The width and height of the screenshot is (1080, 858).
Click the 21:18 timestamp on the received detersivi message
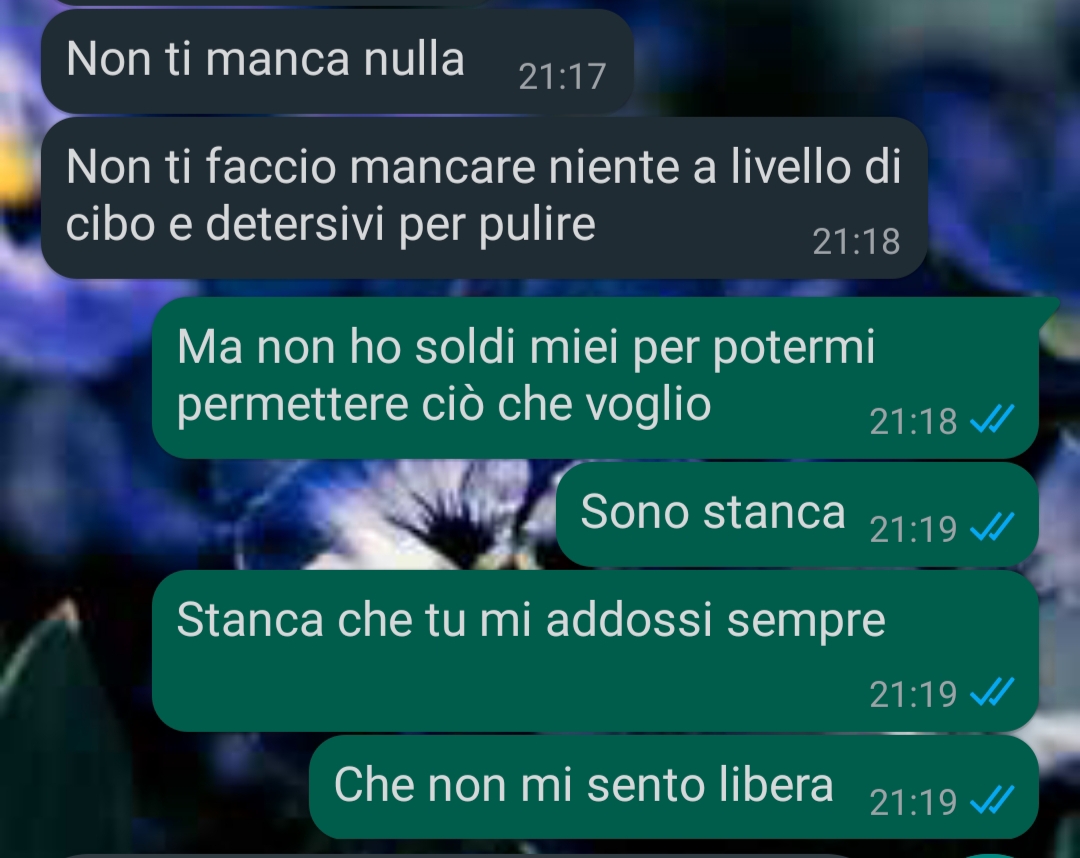pos(856,242)
